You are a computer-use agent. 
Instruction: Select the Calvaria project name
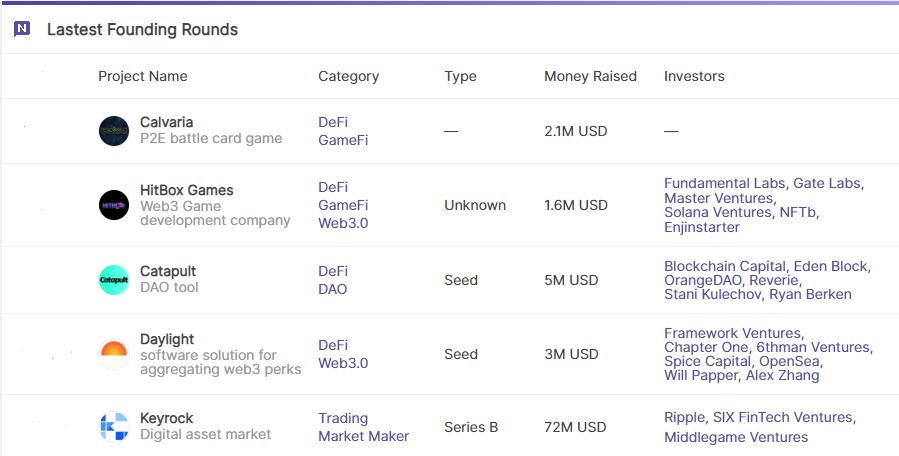coord(166,122)
